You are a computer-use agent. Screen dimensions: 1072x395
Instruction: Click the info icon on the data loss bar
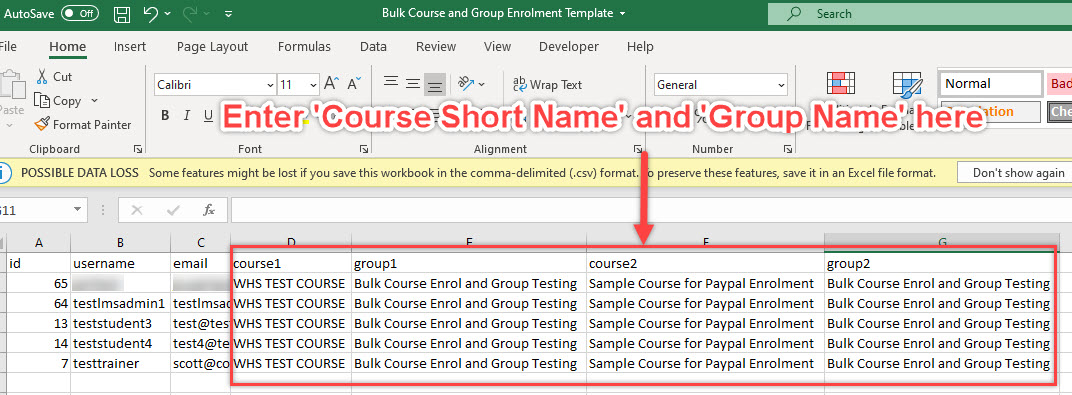(x=5, y=172)
